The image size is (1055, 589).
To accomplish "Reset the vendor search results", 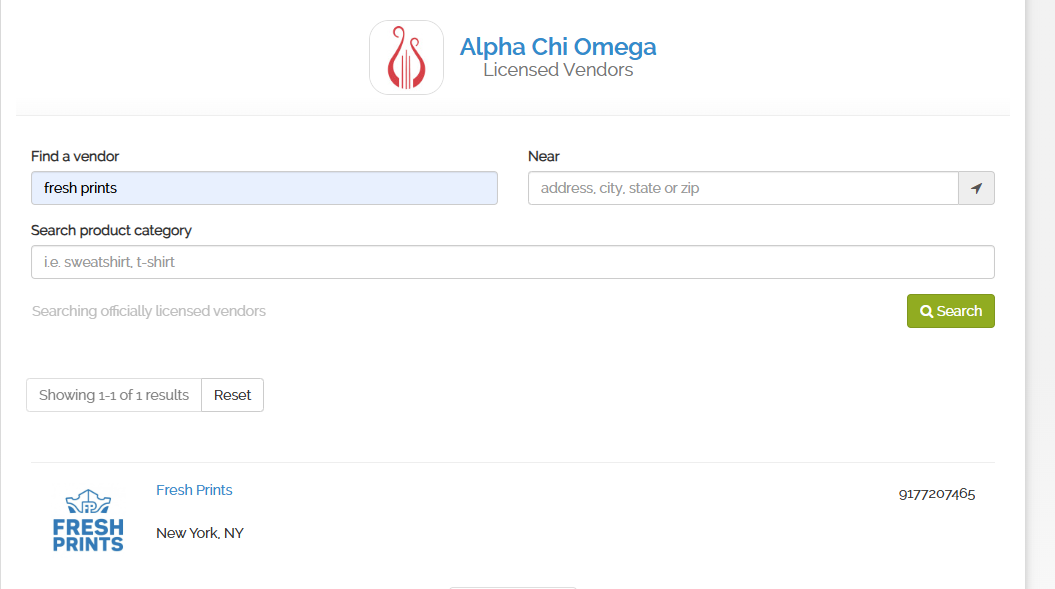I will point(232,395).
